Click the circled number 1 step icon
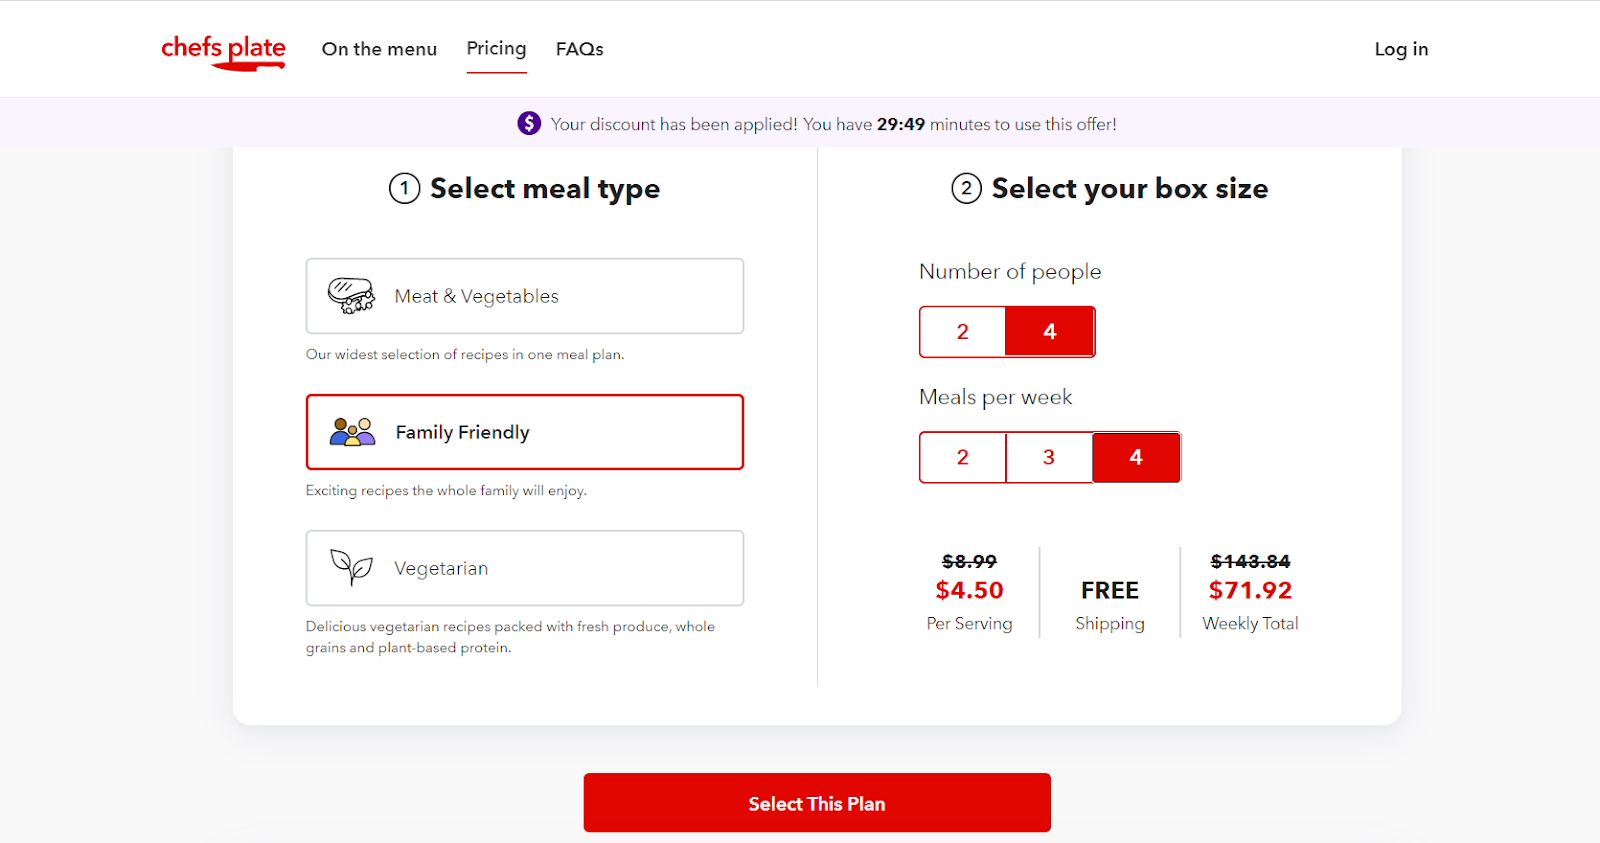The image size is (1600, 843). click(x=404, y=188)
